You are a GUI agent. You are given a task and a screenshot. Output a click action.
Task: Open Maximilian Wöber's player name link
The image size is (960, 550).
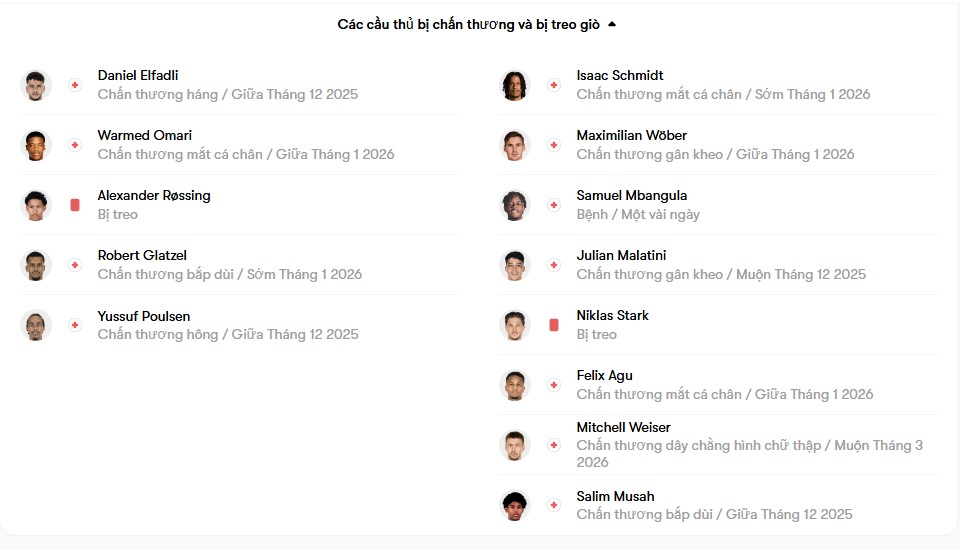631,135
